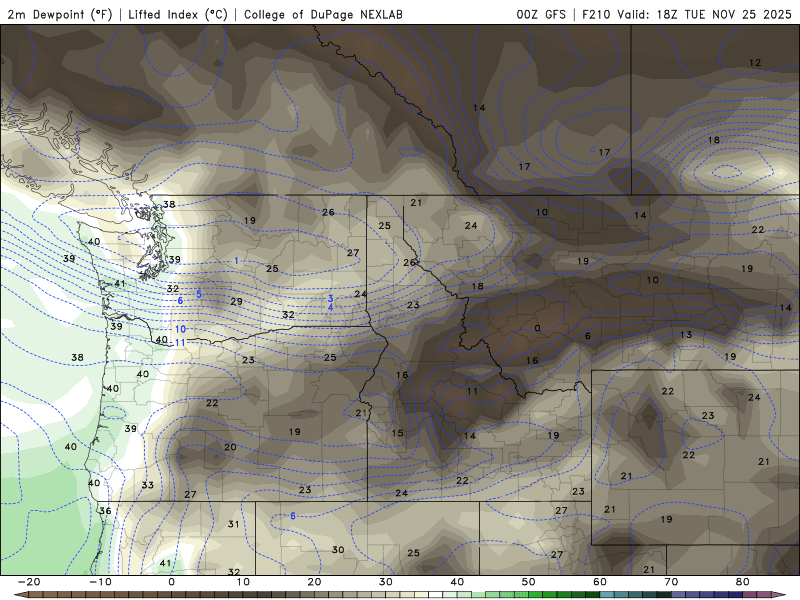The image size is (800, 600).
Task: Click the -20 label on the color scale
Action: tap(29, 582)
